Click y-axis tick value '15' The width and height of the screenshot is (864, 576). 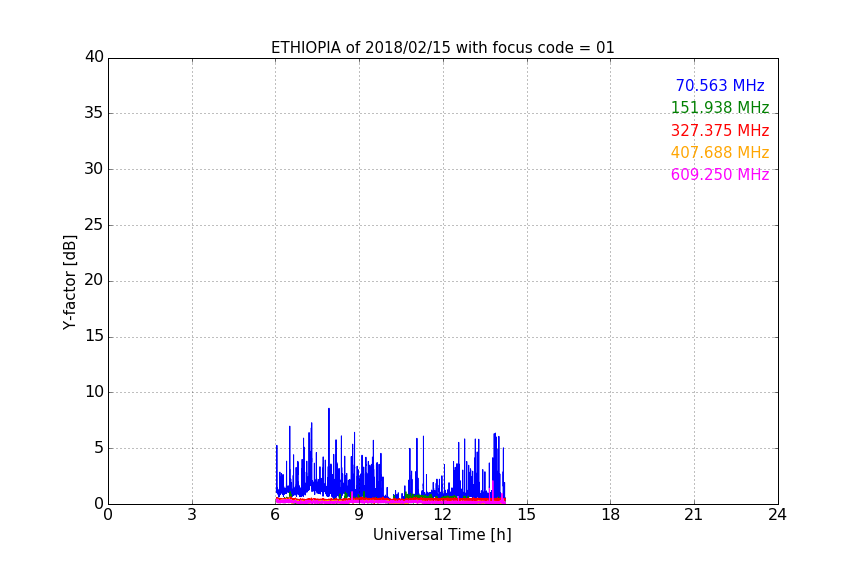pyautogui.click(x=94, y=336)
